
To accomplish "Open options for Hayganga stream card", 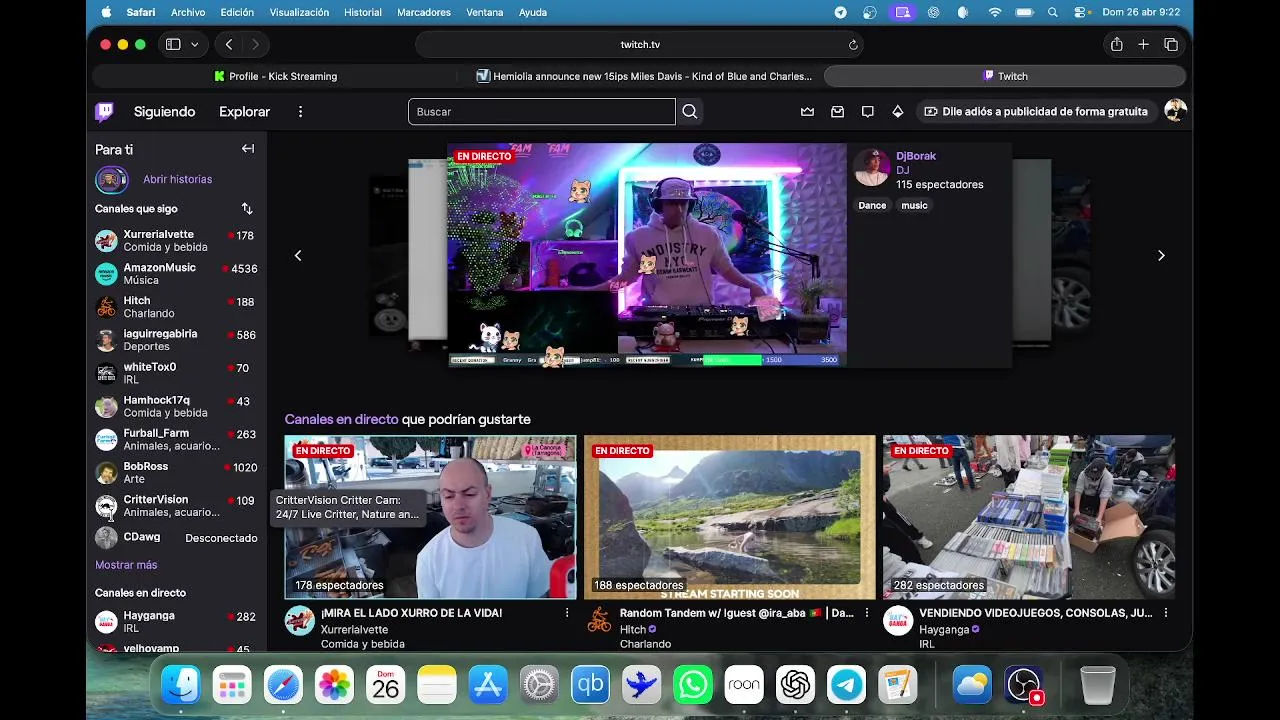I will [1165, 613].
